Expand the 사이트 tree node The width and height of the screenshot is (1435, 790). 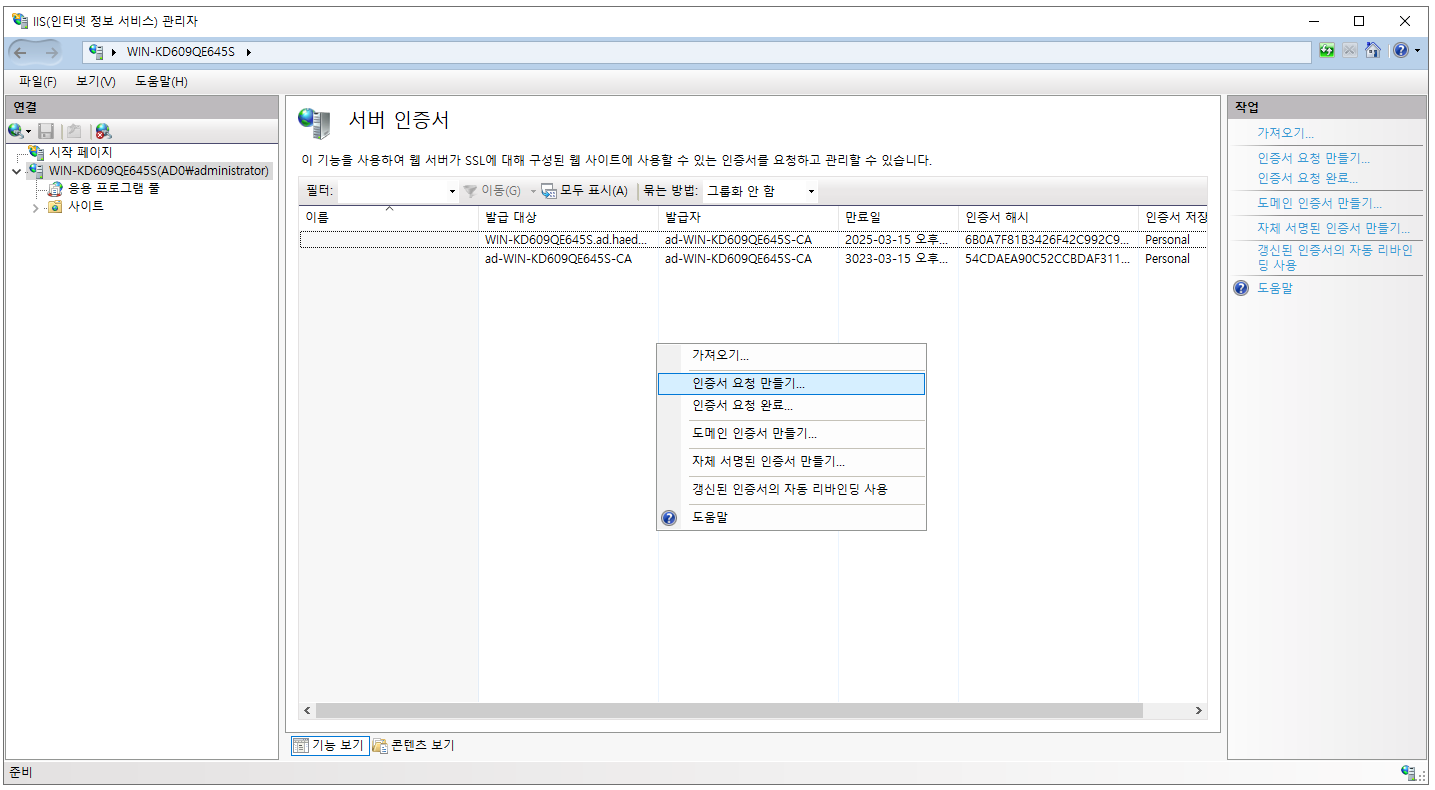tap(36, 207)
